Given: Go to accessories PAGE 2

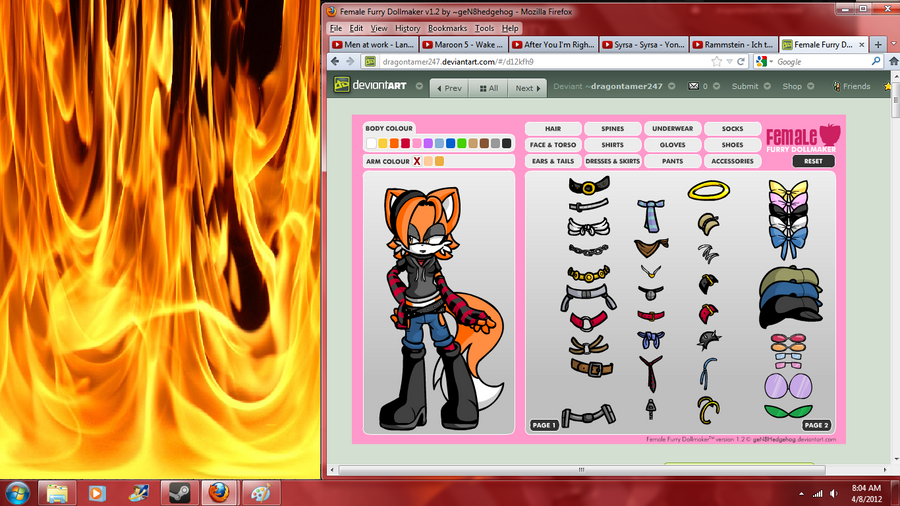Looking at the screenshot, I should 816,425.
